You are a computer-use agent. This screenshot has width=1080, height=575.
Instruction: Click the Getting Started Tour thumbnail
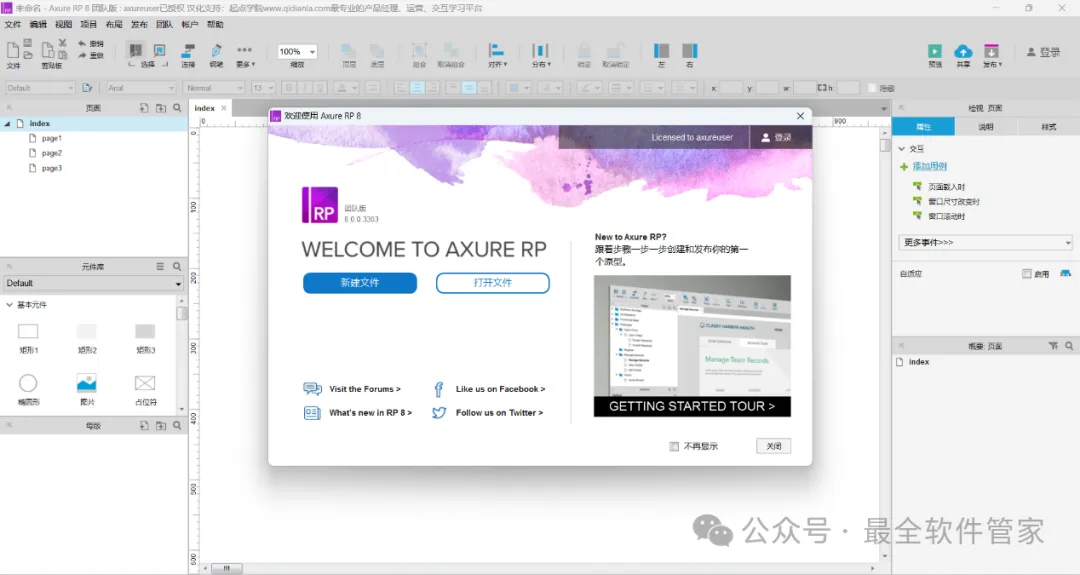point(692,346)
